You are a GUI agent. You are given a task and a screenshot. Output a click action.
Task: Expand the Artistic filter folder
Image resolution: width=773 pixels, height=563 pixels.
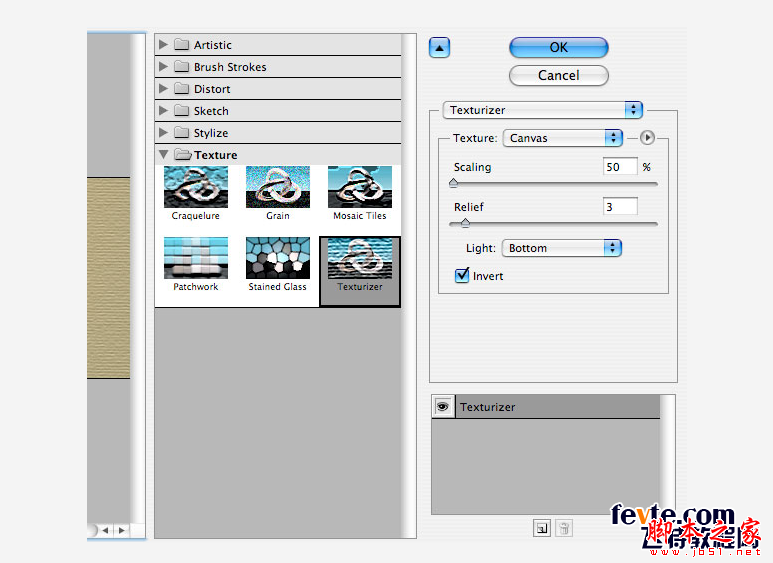pyautogui.click(x=163, y=45)
